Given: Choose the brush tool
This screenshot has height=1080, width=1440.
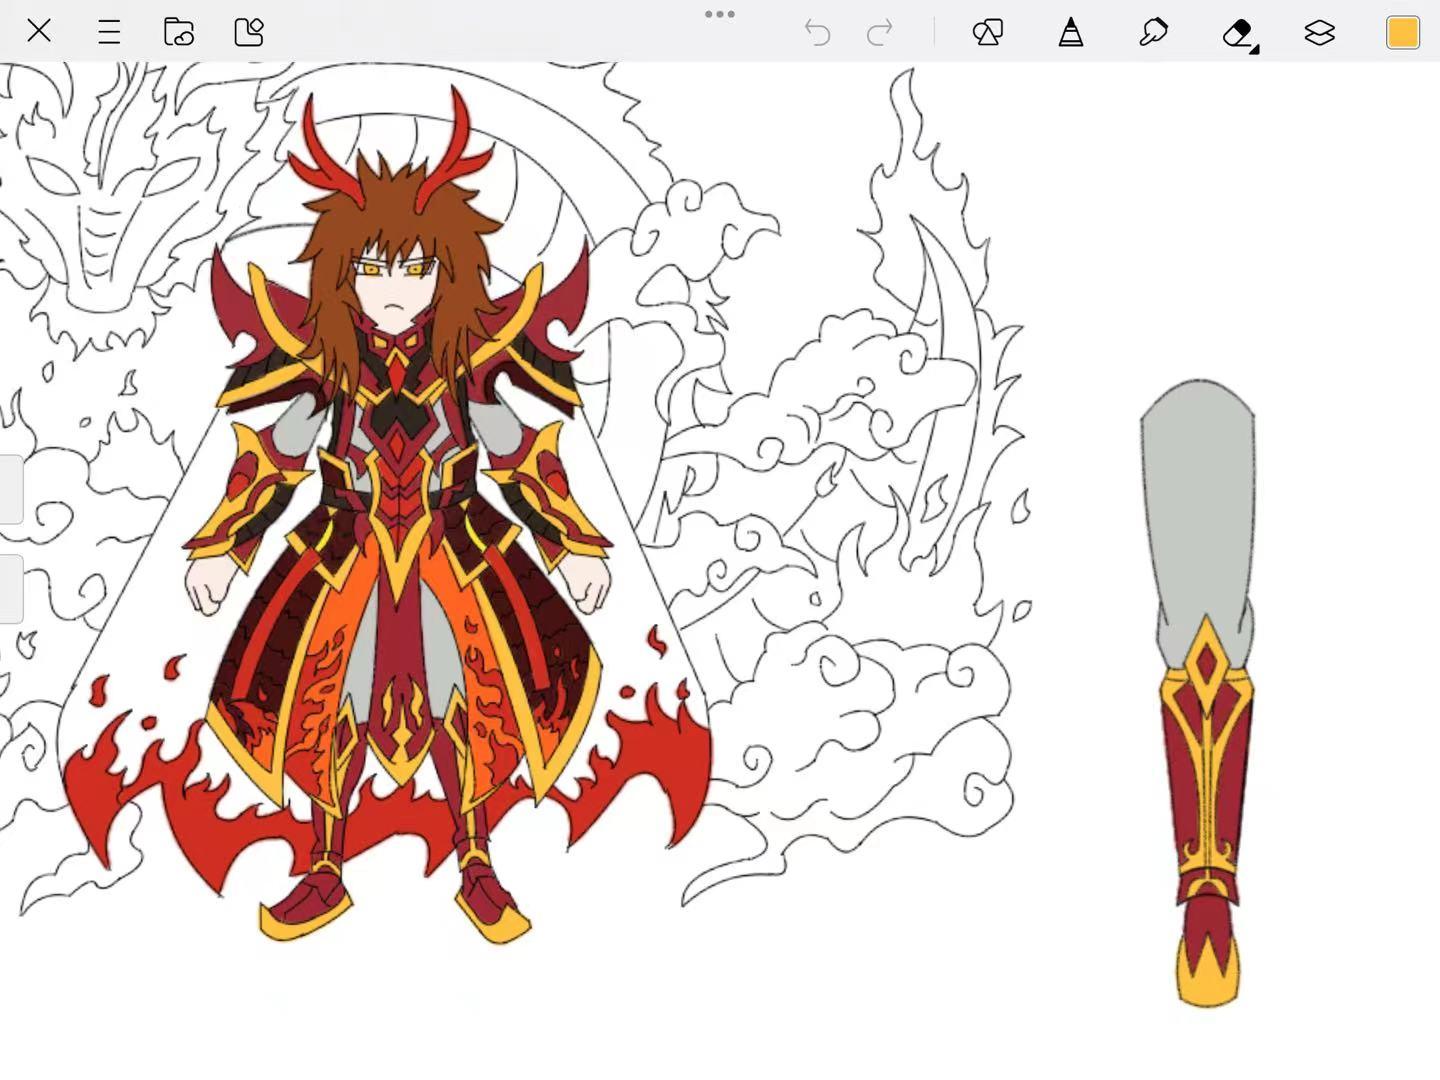Looking at the screenshot, I should 1153,32.
